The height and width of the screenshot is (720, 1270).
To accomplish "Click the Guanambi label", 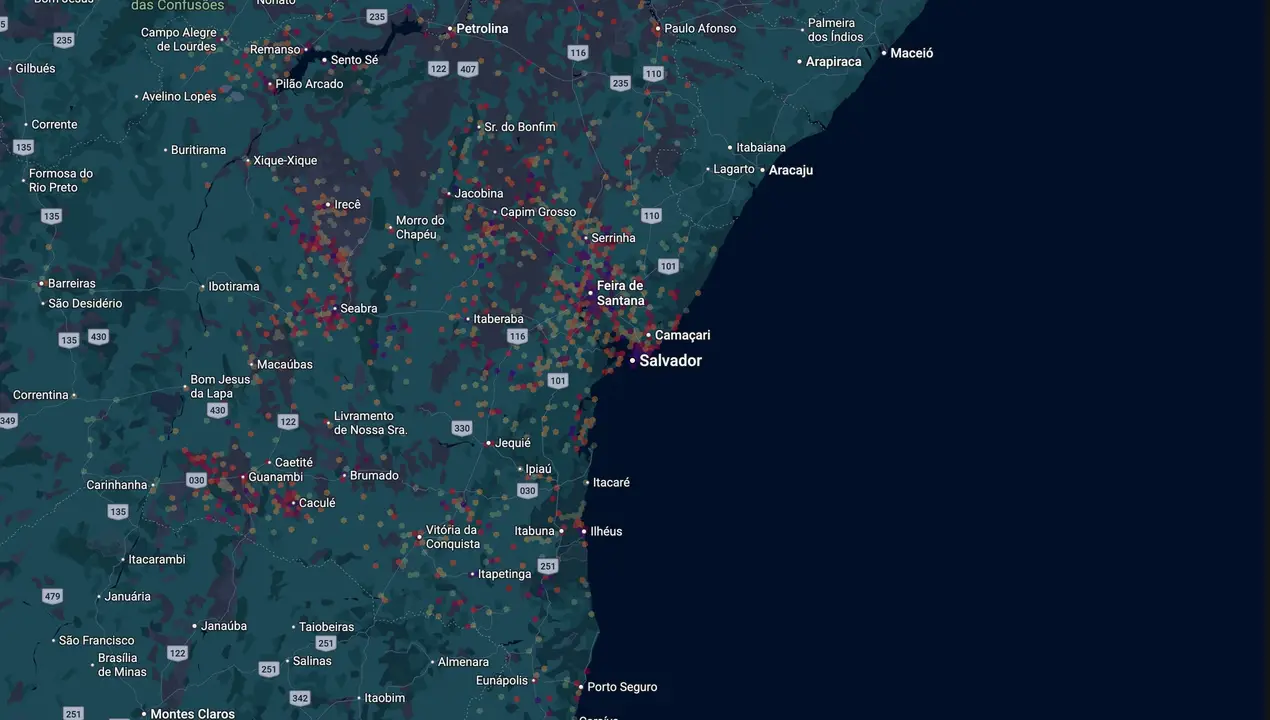I will [275, 477].
